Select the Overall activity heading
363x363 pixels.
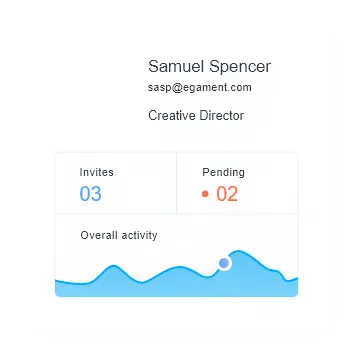point(119,235)
